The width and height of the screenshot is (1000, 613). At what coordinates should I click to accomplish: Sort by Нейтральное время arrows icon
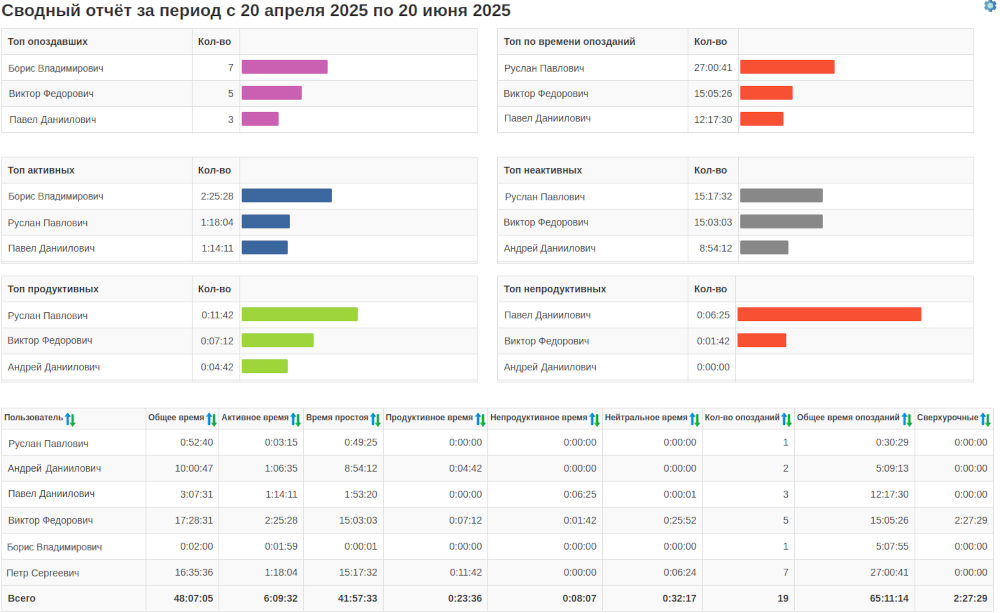pos(694,418)
